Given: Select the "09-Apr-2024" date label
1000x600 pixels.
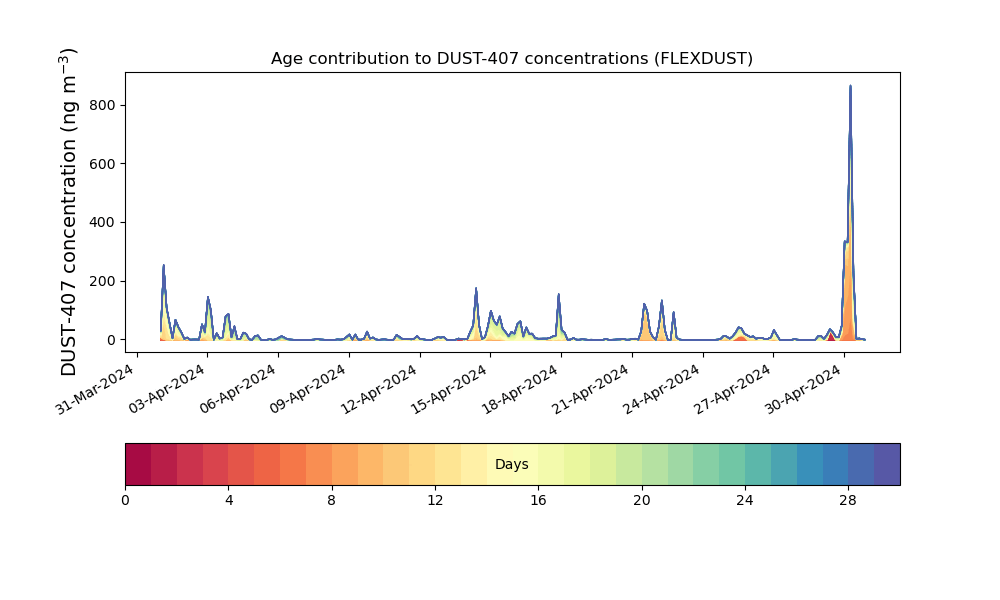Looking at the screenshot, I should (309, 389).
